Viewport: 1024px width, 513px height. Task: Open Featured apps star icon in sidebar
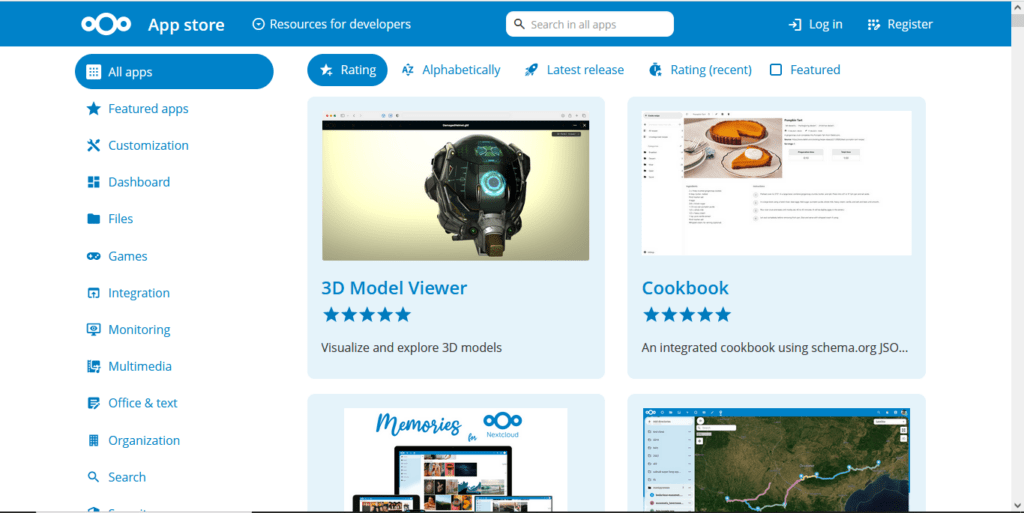pos(93,109)
